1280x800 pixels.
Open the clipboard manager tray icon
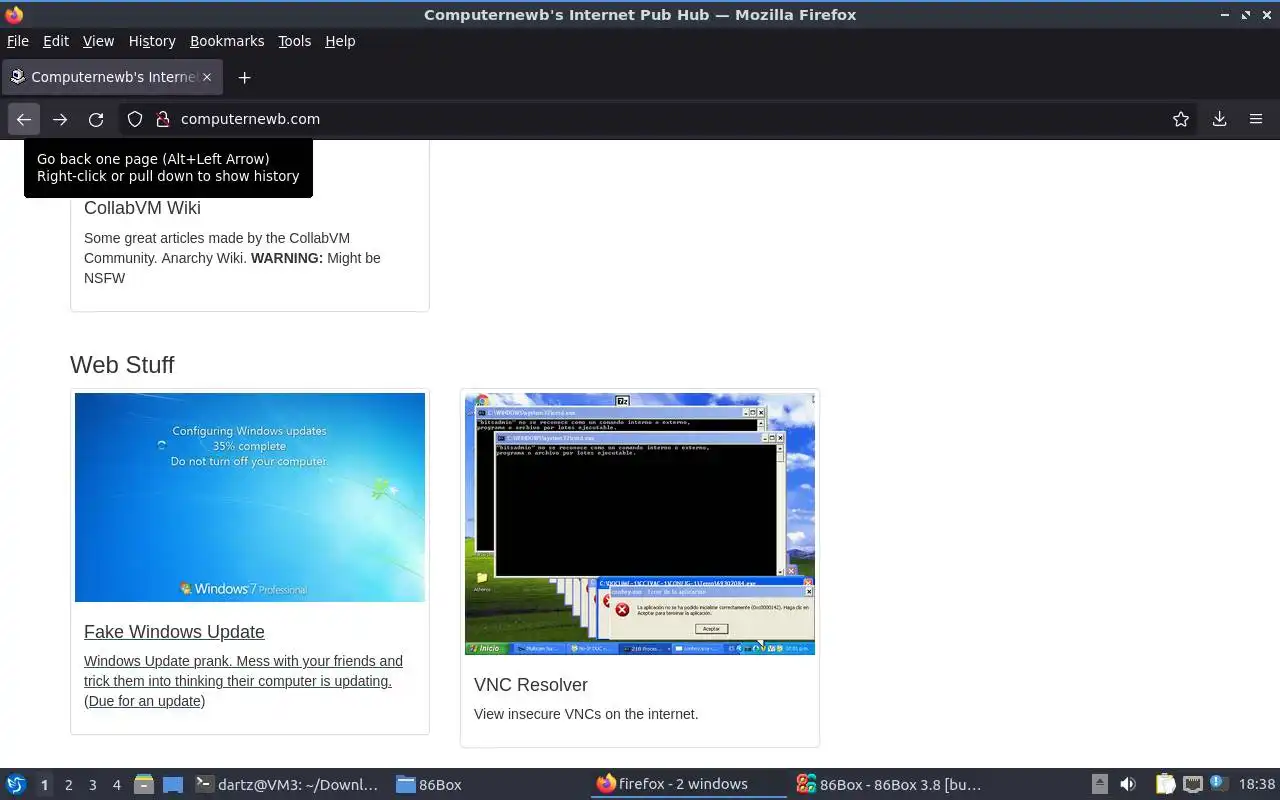tap(1165, 785)
